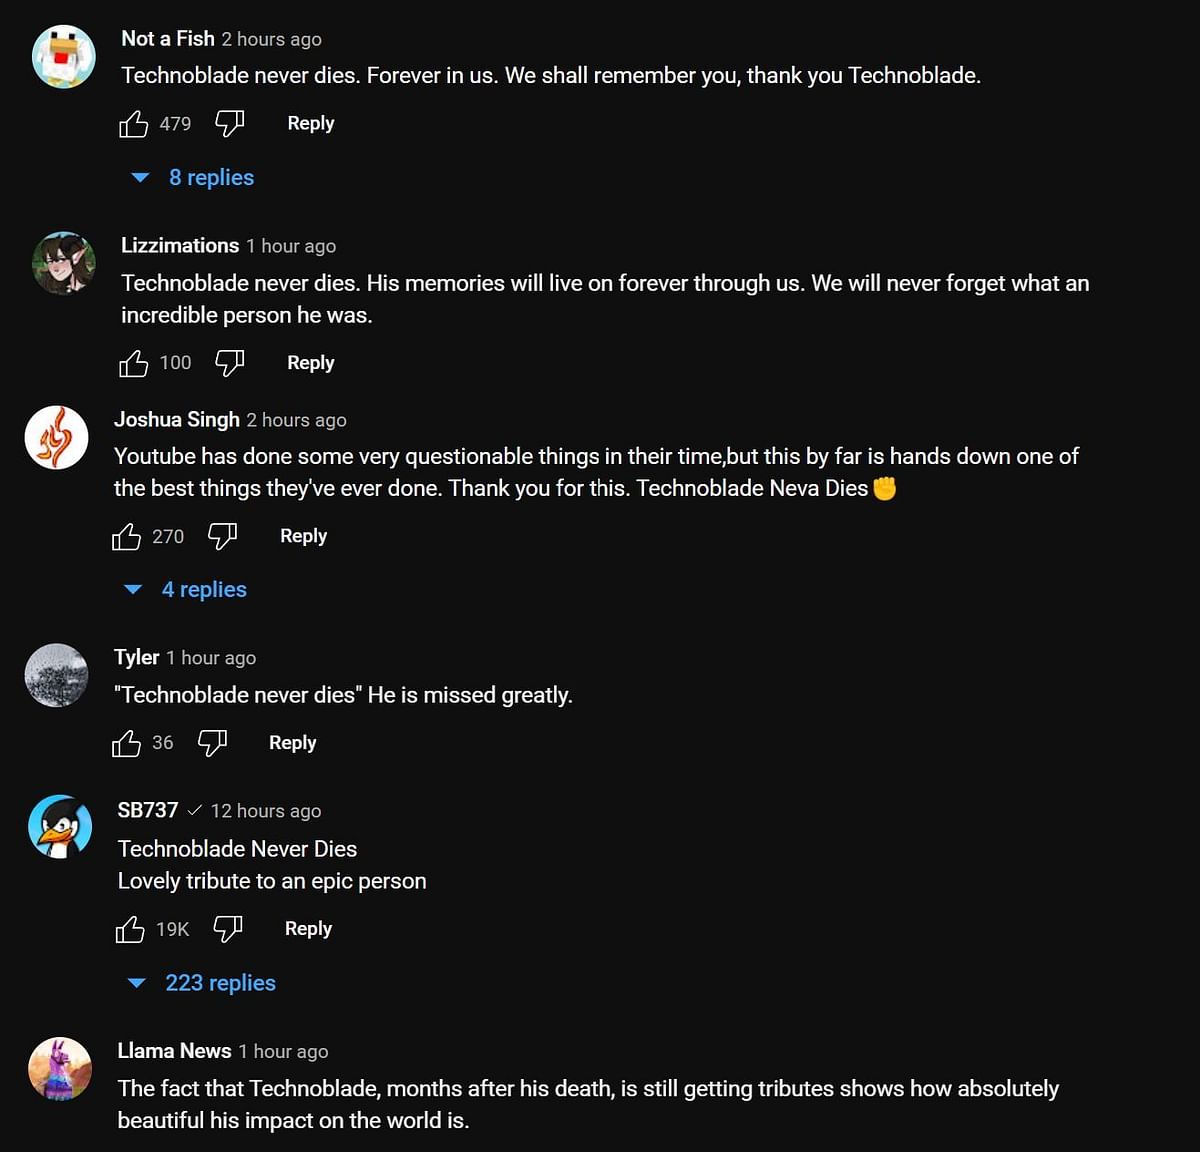
Task: Like the Lizzimations comment
Action: click(x=133, y=363)
